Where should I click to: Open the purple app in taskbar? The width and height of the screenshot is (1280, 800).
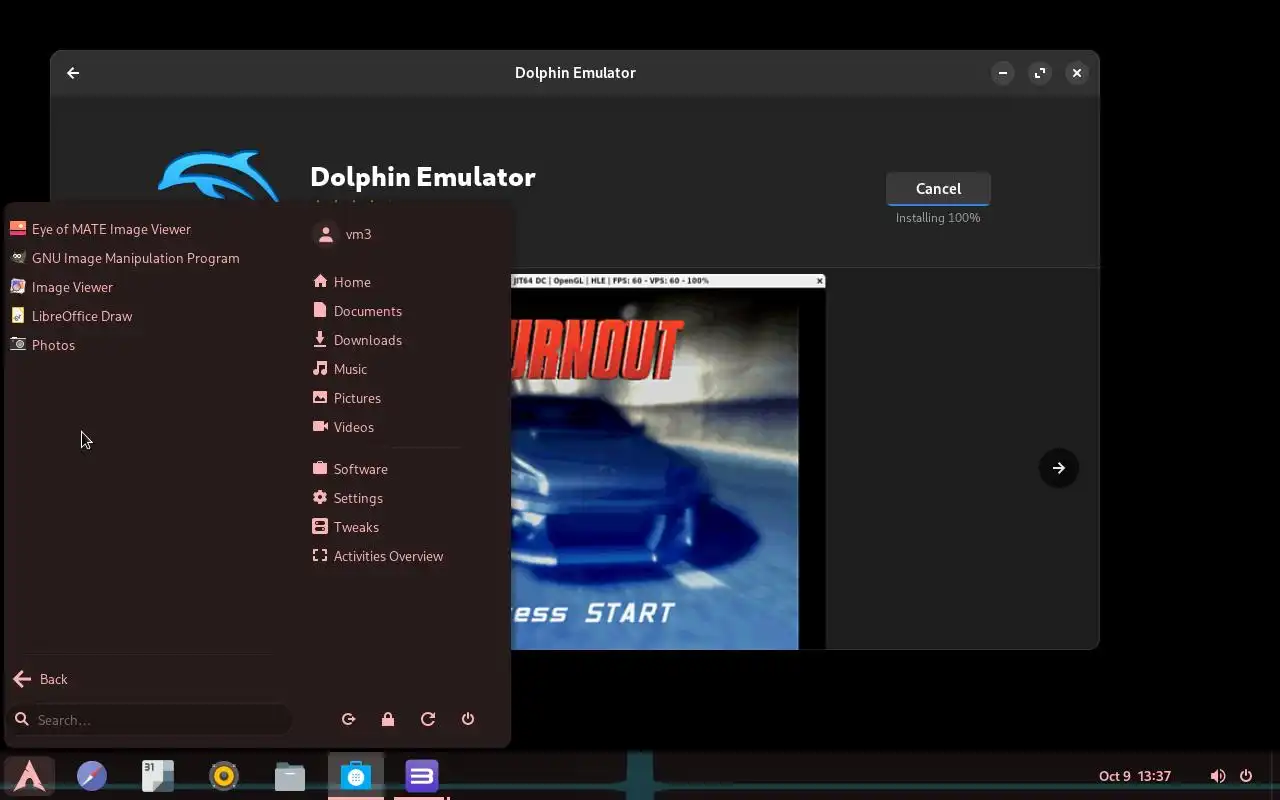tap(422, 776)
